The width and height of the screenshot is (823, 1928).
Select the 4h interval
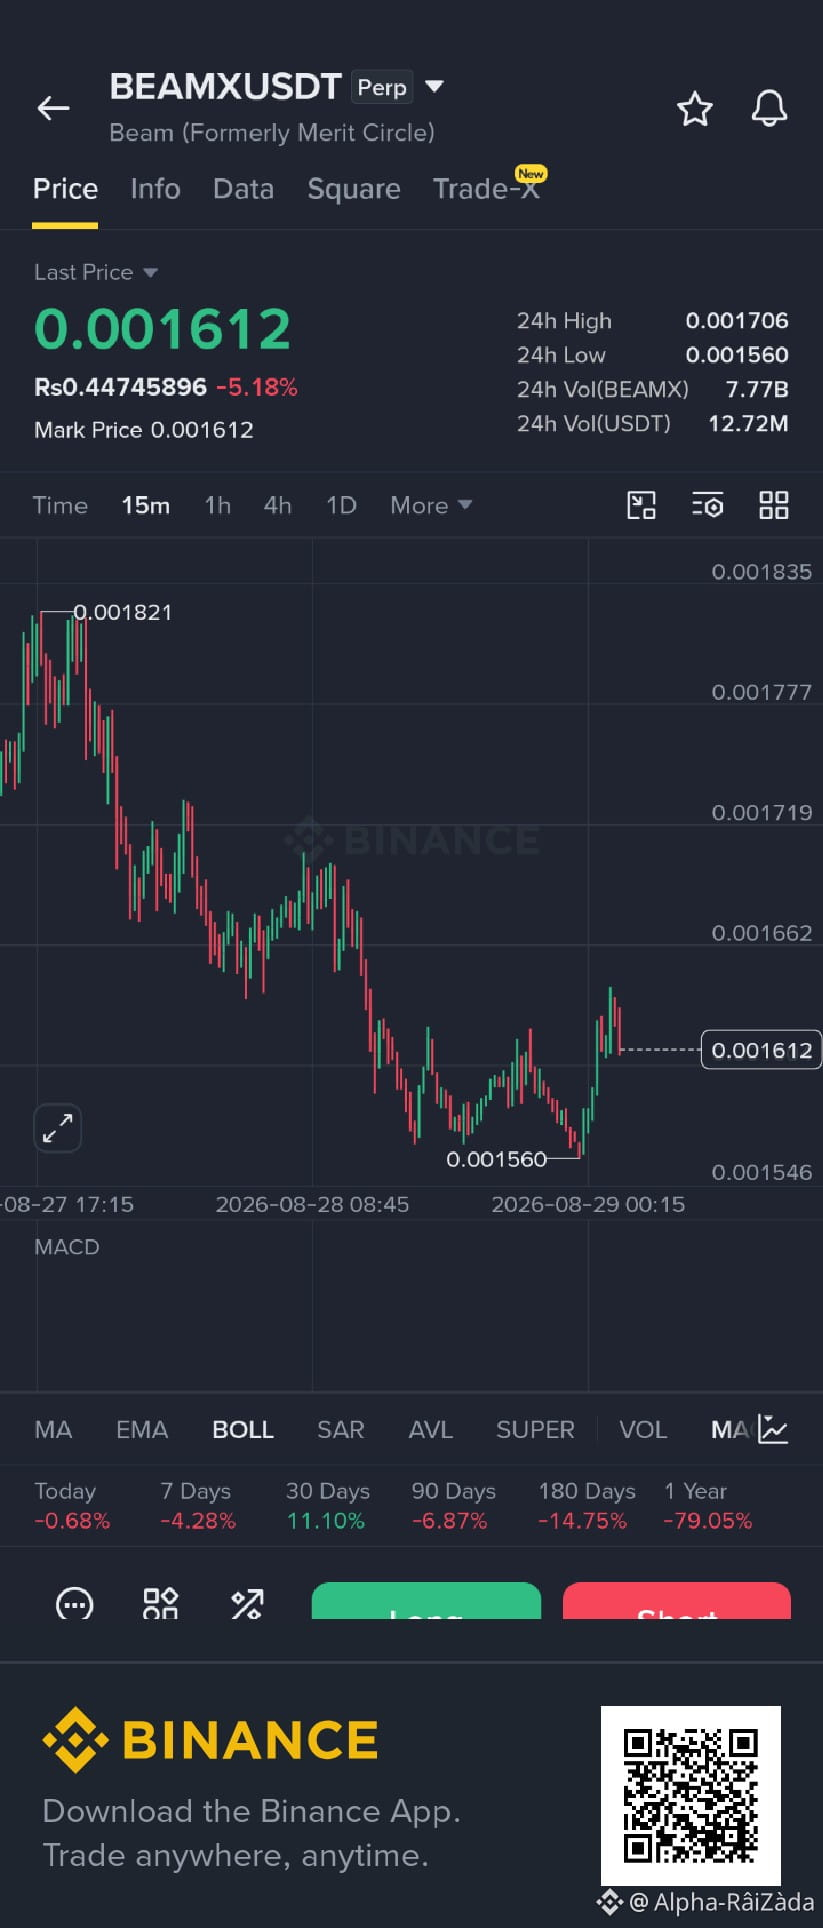tap(277, 505)
